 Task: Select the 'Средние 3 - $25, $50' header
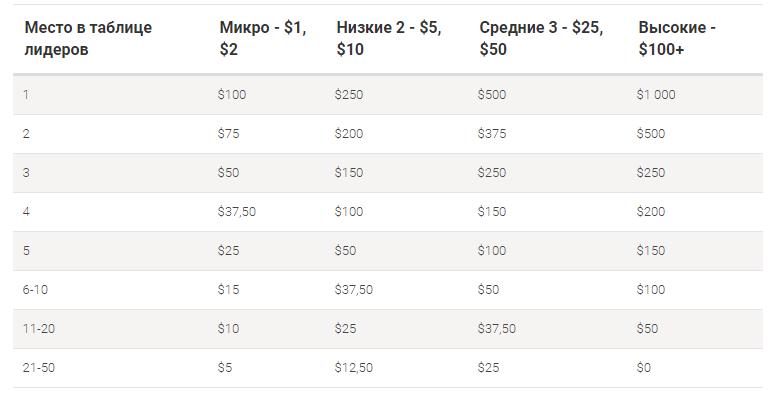(x=541, y=38)
